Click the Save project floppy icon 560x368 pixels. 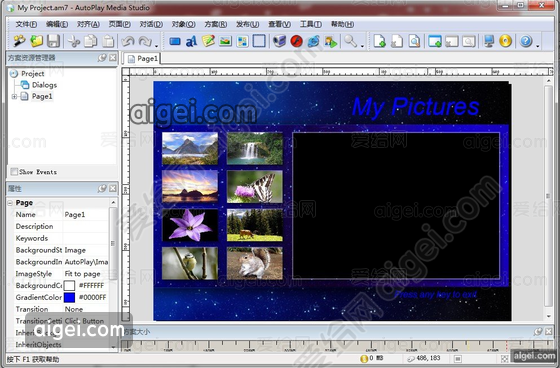pyautogui.click(x=54, y=41)
